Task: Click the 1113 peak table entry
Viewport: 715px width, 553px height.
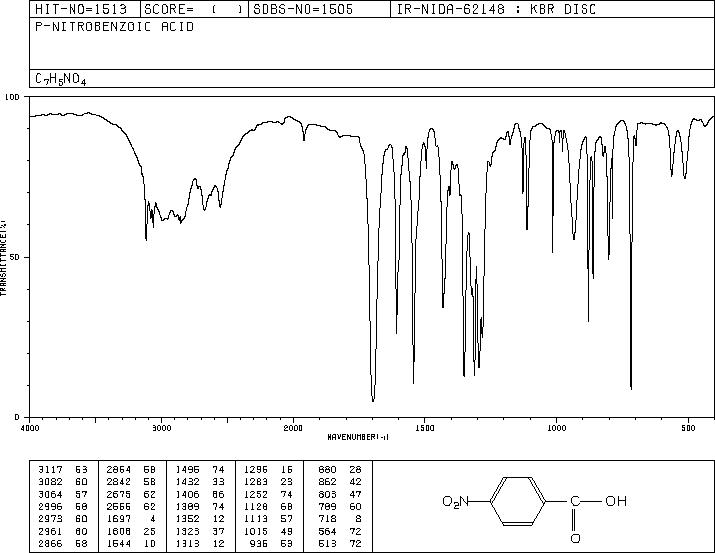Action: [x=268, y=519]
